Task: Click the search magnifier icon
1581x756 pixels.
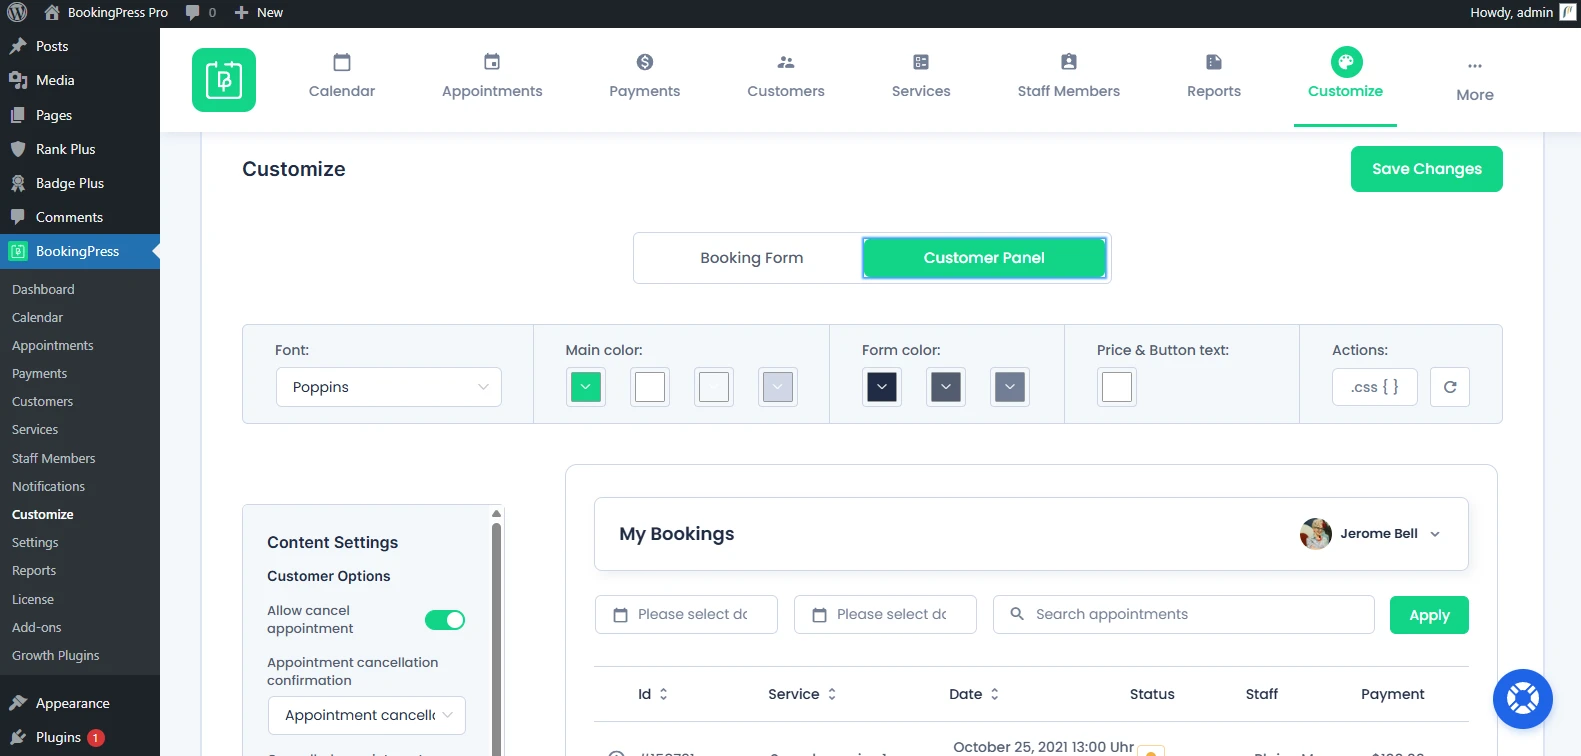Action: click(1017, 614)
